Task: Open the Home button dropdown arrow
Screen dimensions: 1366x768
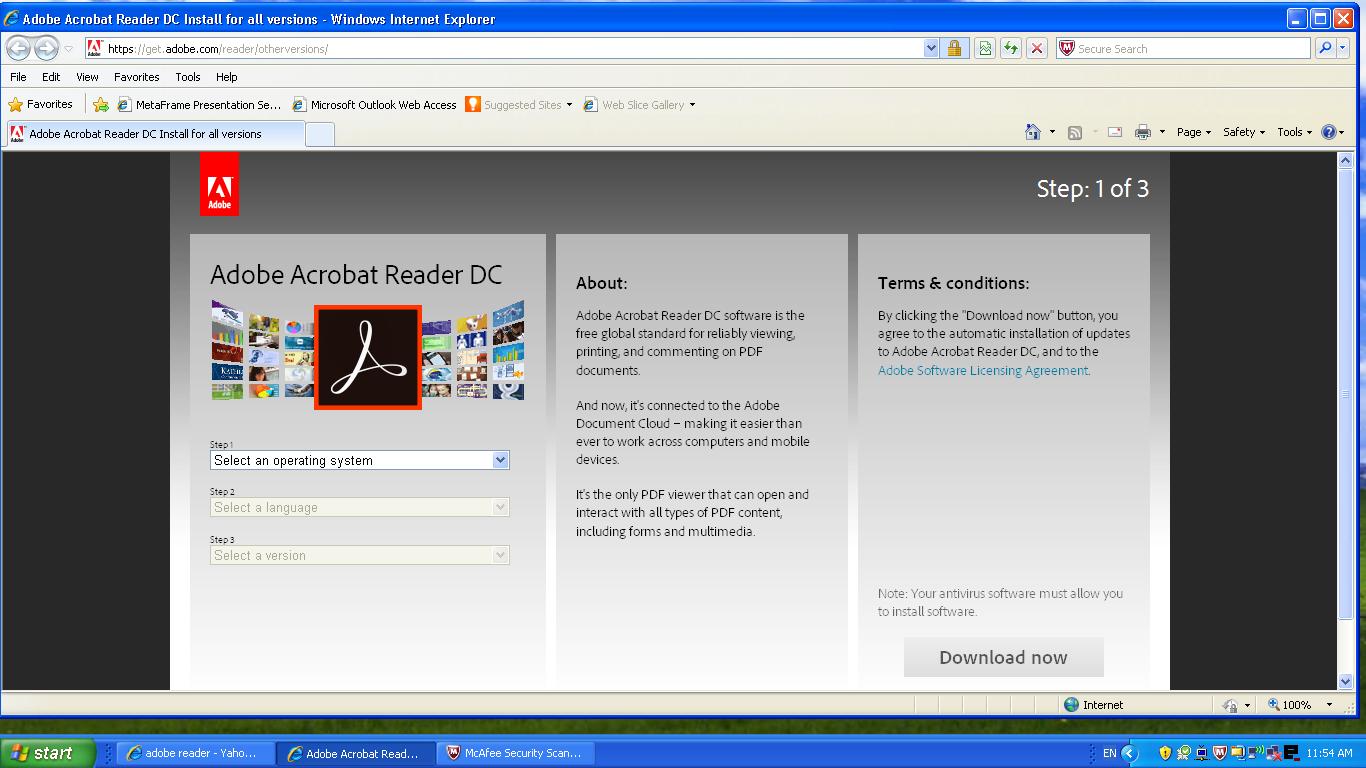Action: coord(1052,132)
